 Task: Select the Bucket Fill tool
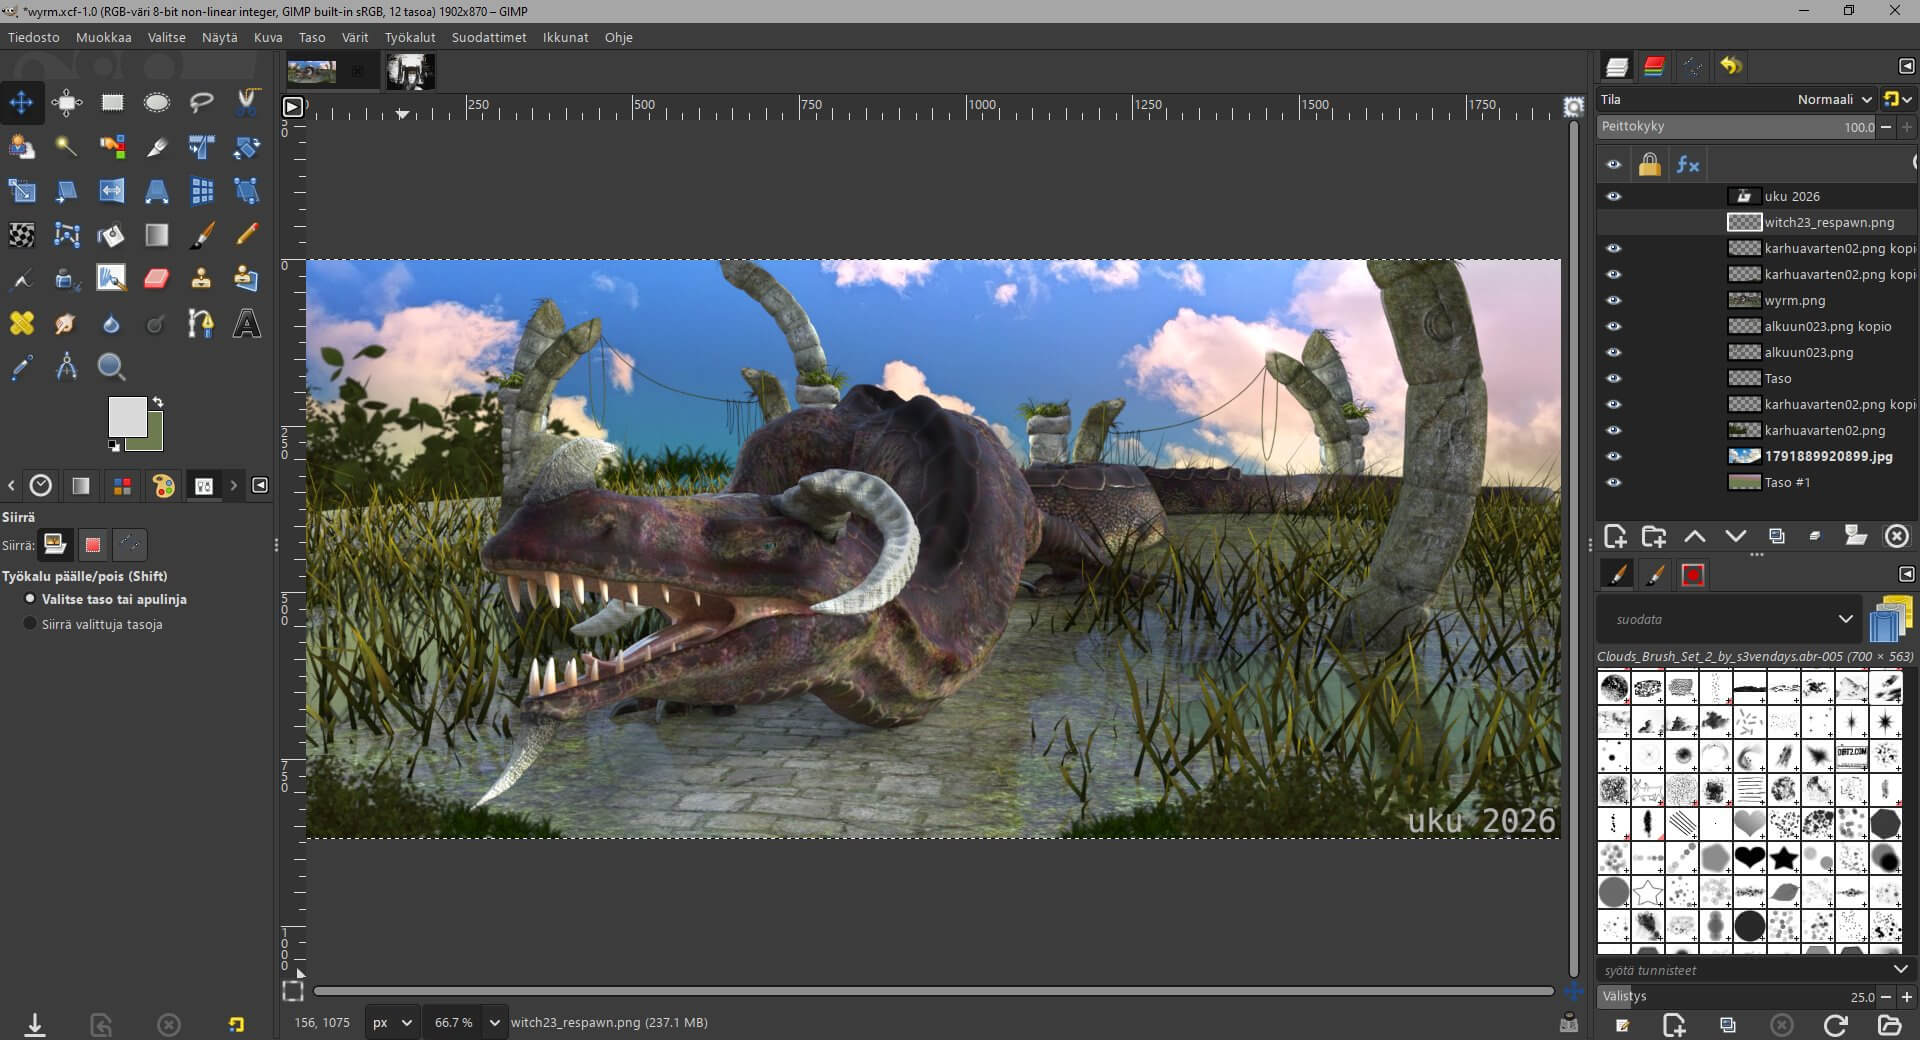112,235
